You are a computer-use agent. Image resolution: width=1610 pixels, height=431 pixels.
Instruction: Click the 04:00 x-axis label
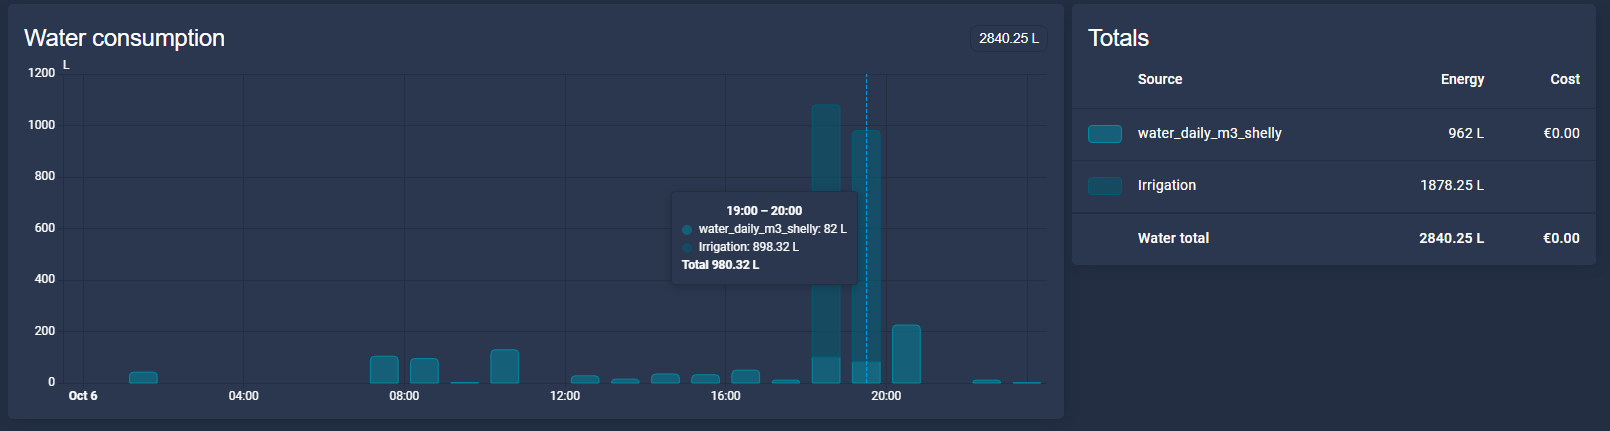244,396
